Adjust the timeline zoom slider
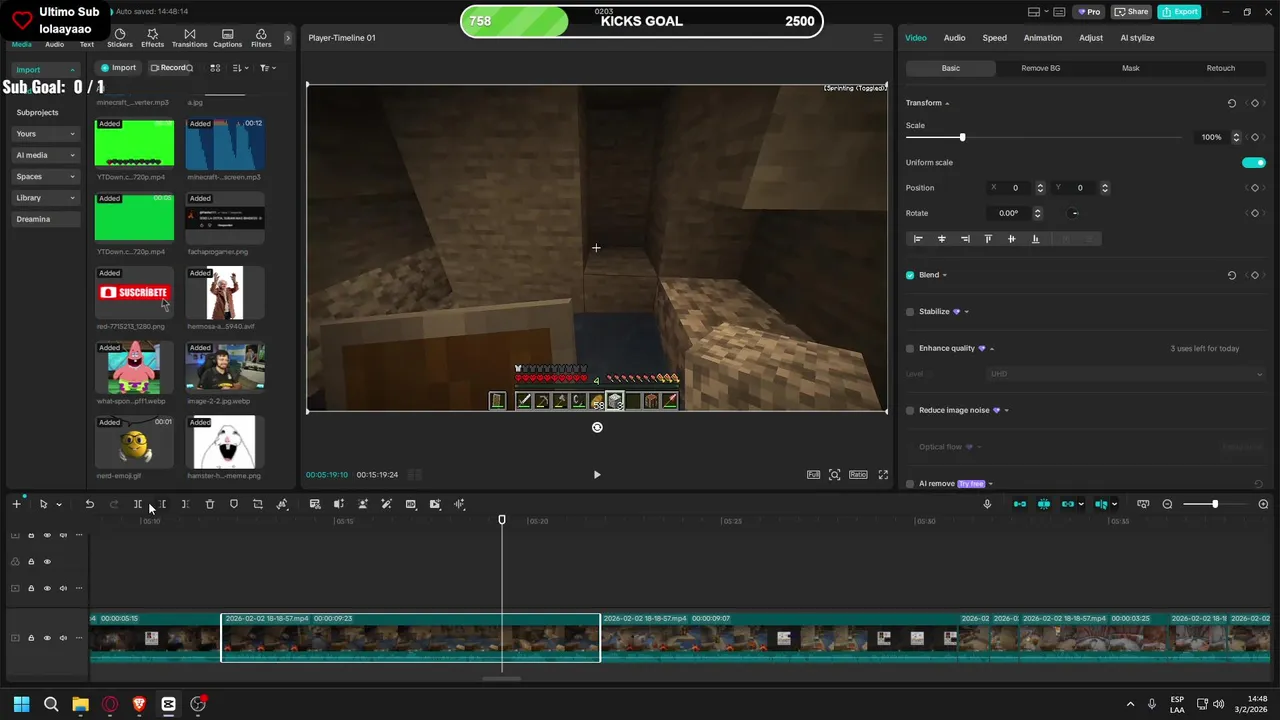This screenshot has height=720, width=1280. pos(1215,504)
